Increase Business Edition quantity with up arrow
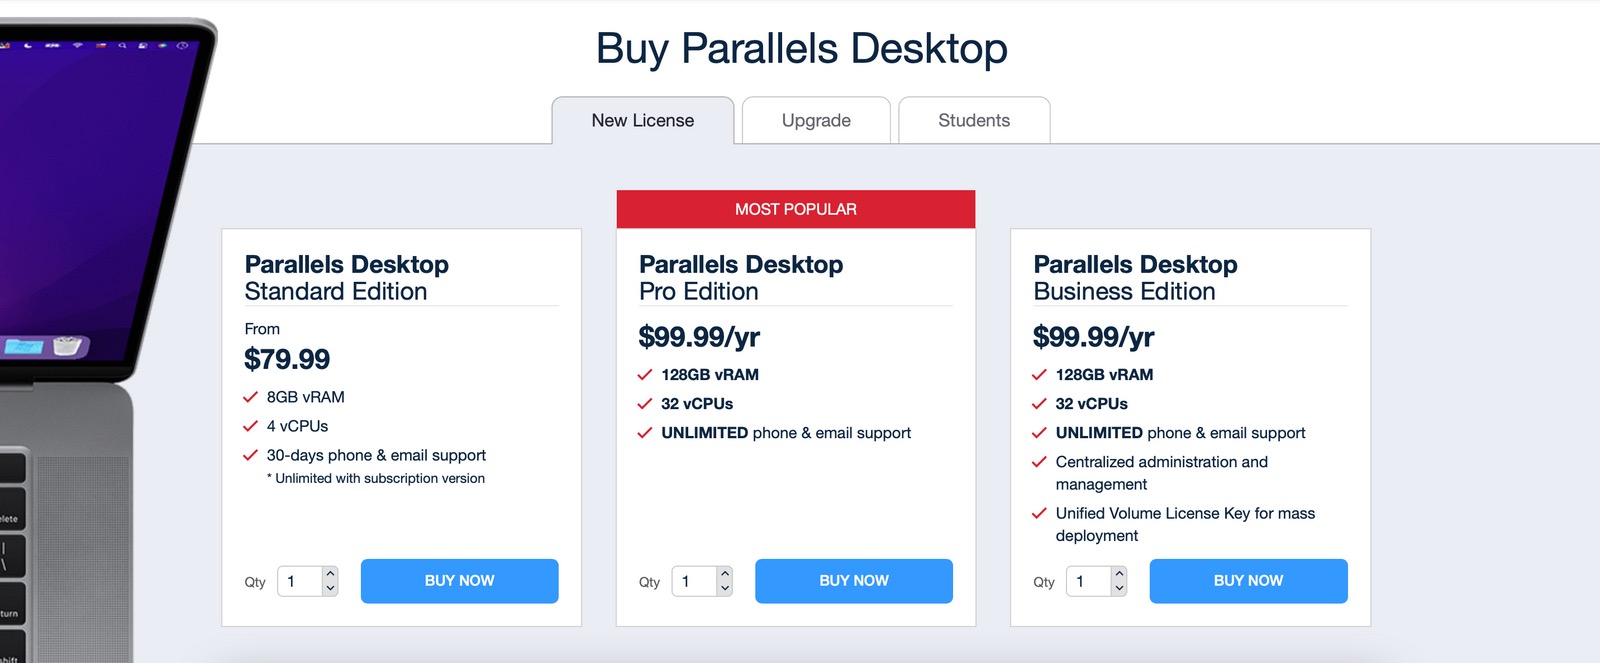The width and height of the screenshot is (1600, 663). point(1119,574)
